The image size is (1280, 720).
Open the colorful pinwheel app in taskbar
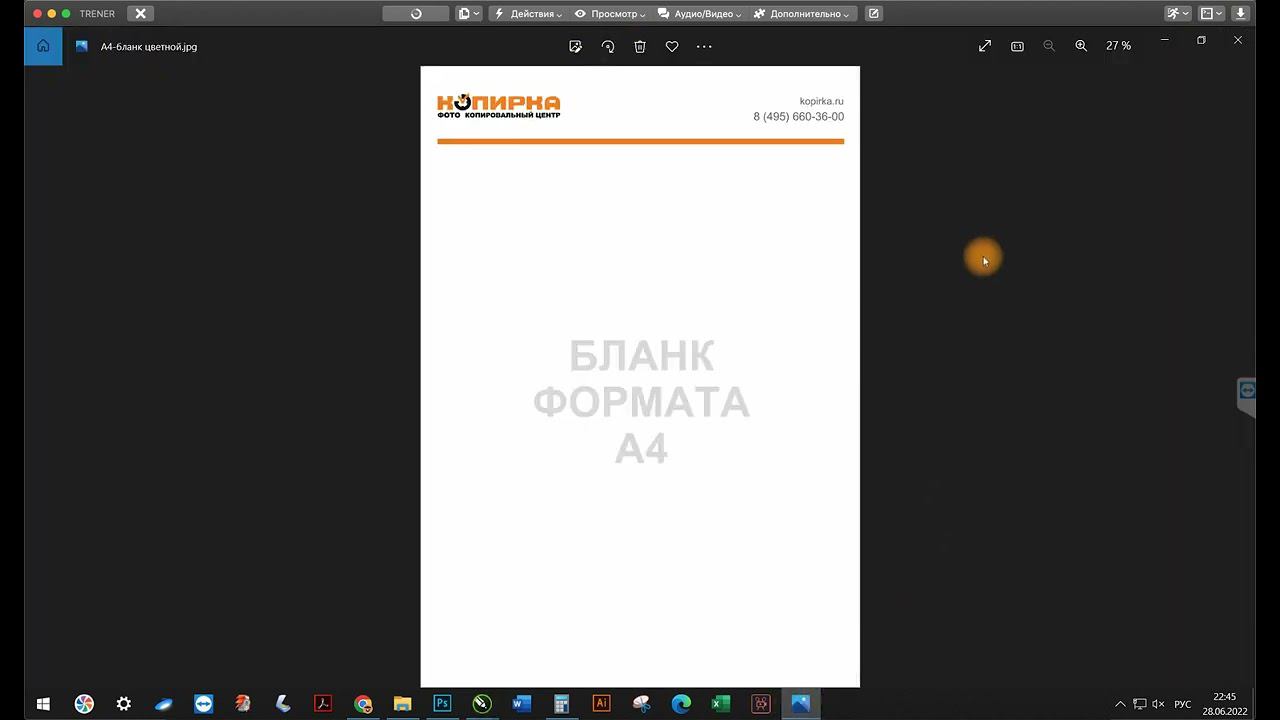pos(84,704)
